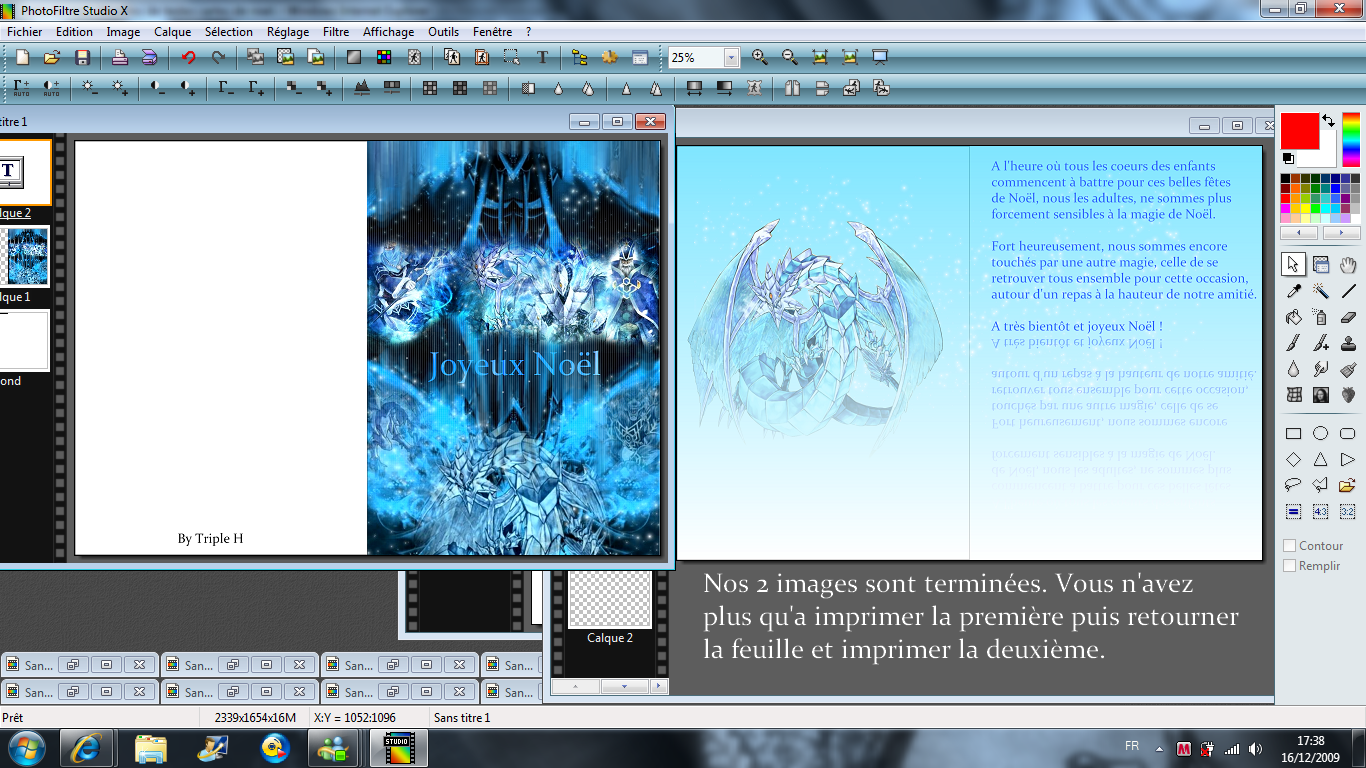This screenshot has height=768, width=1366.
Task: Set selection ratio to 3:2
Action: [1348, 511]
